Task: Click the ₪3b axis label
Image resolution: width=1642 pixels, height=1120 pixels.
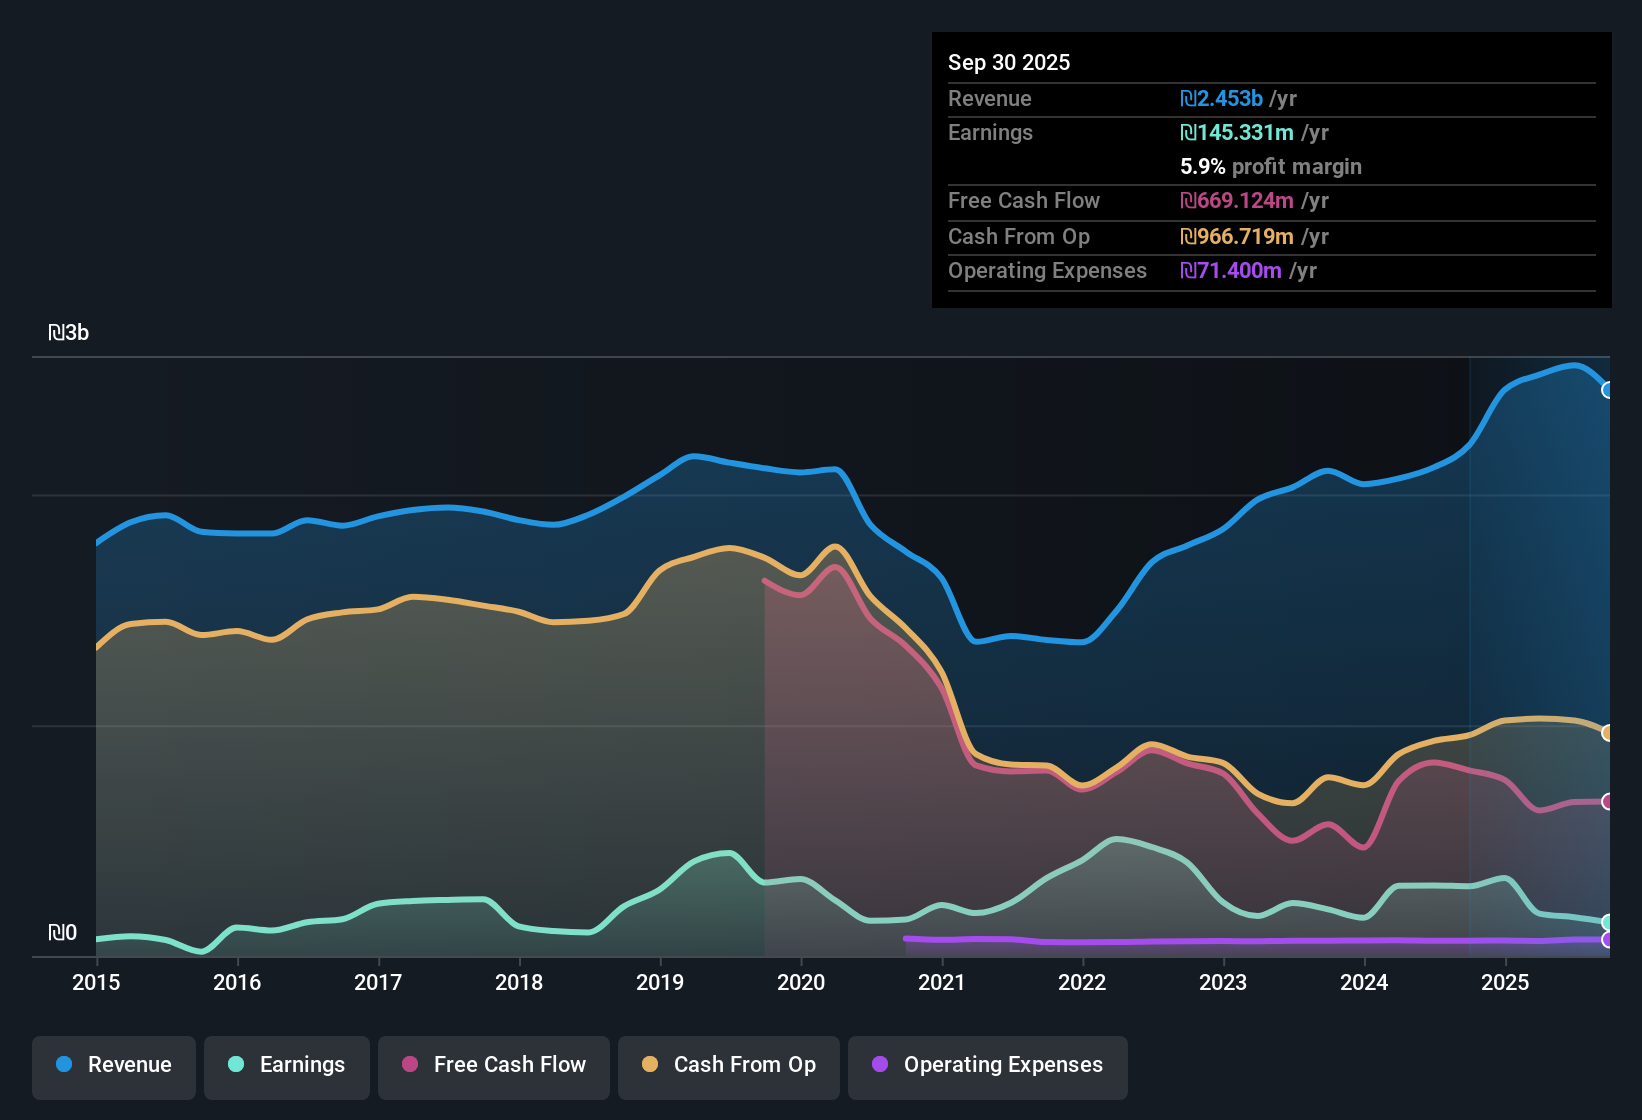Action: 70,332
